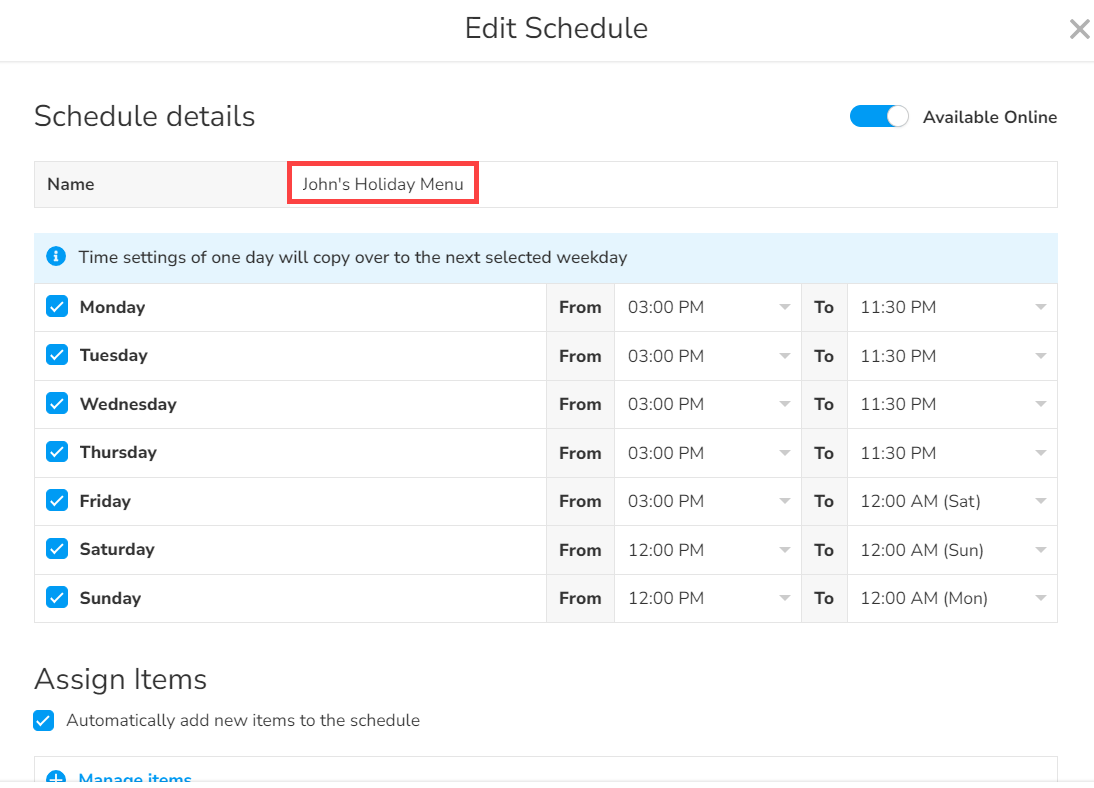Disable automatically adding new items to schedule

tap(44, 720)
